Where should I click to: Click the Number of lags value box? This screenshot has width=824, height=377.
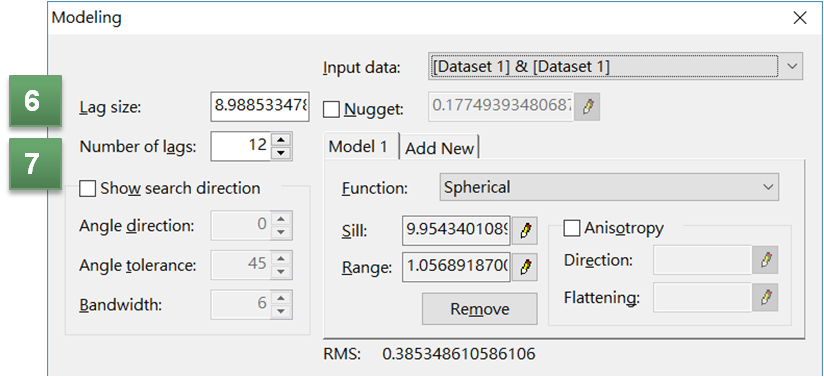pos(242,146)
